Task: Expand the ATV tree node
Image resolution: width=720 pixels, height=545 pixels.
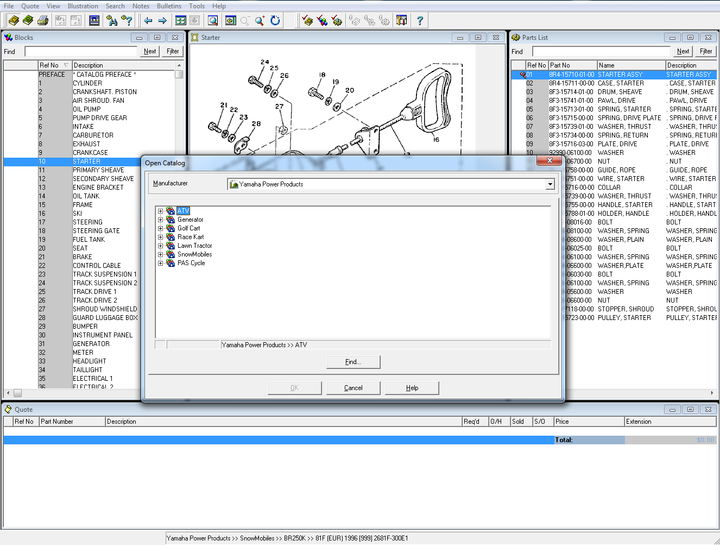Action: (160, 211)
